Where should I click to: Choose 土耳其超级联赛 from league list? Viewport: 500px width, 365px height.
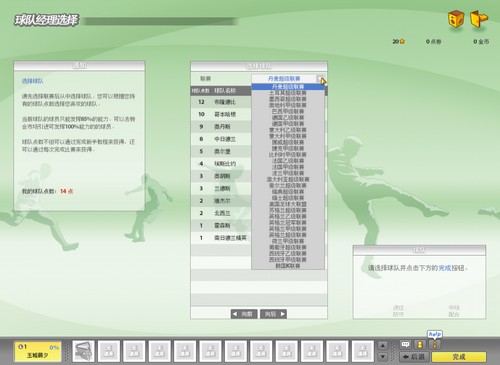tap(288, 93)
